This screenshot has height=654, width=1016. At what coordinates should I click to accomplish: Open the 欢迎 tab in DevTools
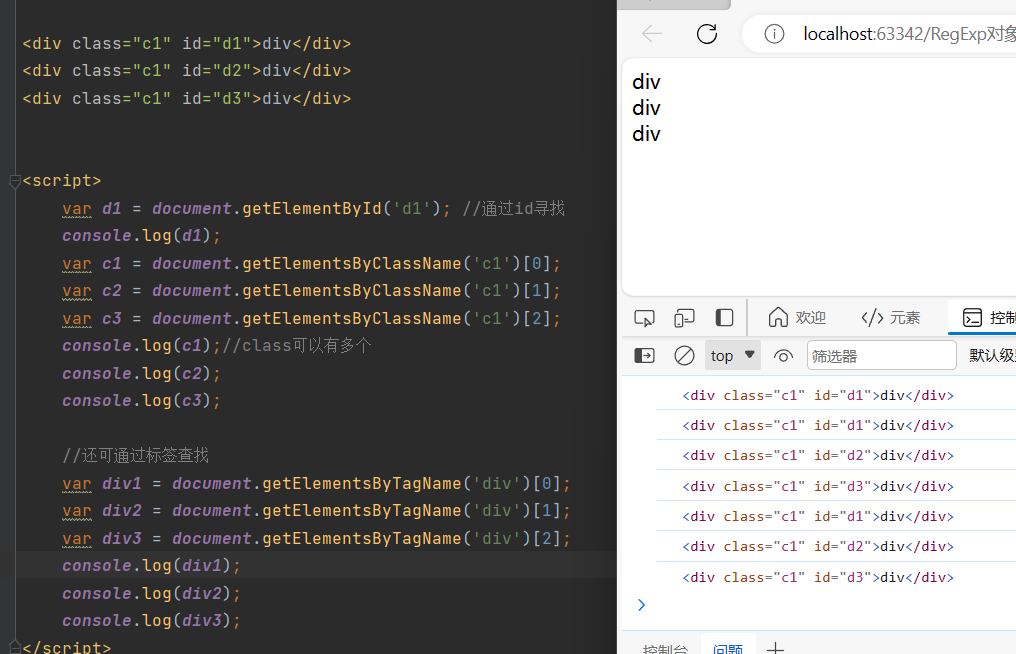(x=796, y=318)
